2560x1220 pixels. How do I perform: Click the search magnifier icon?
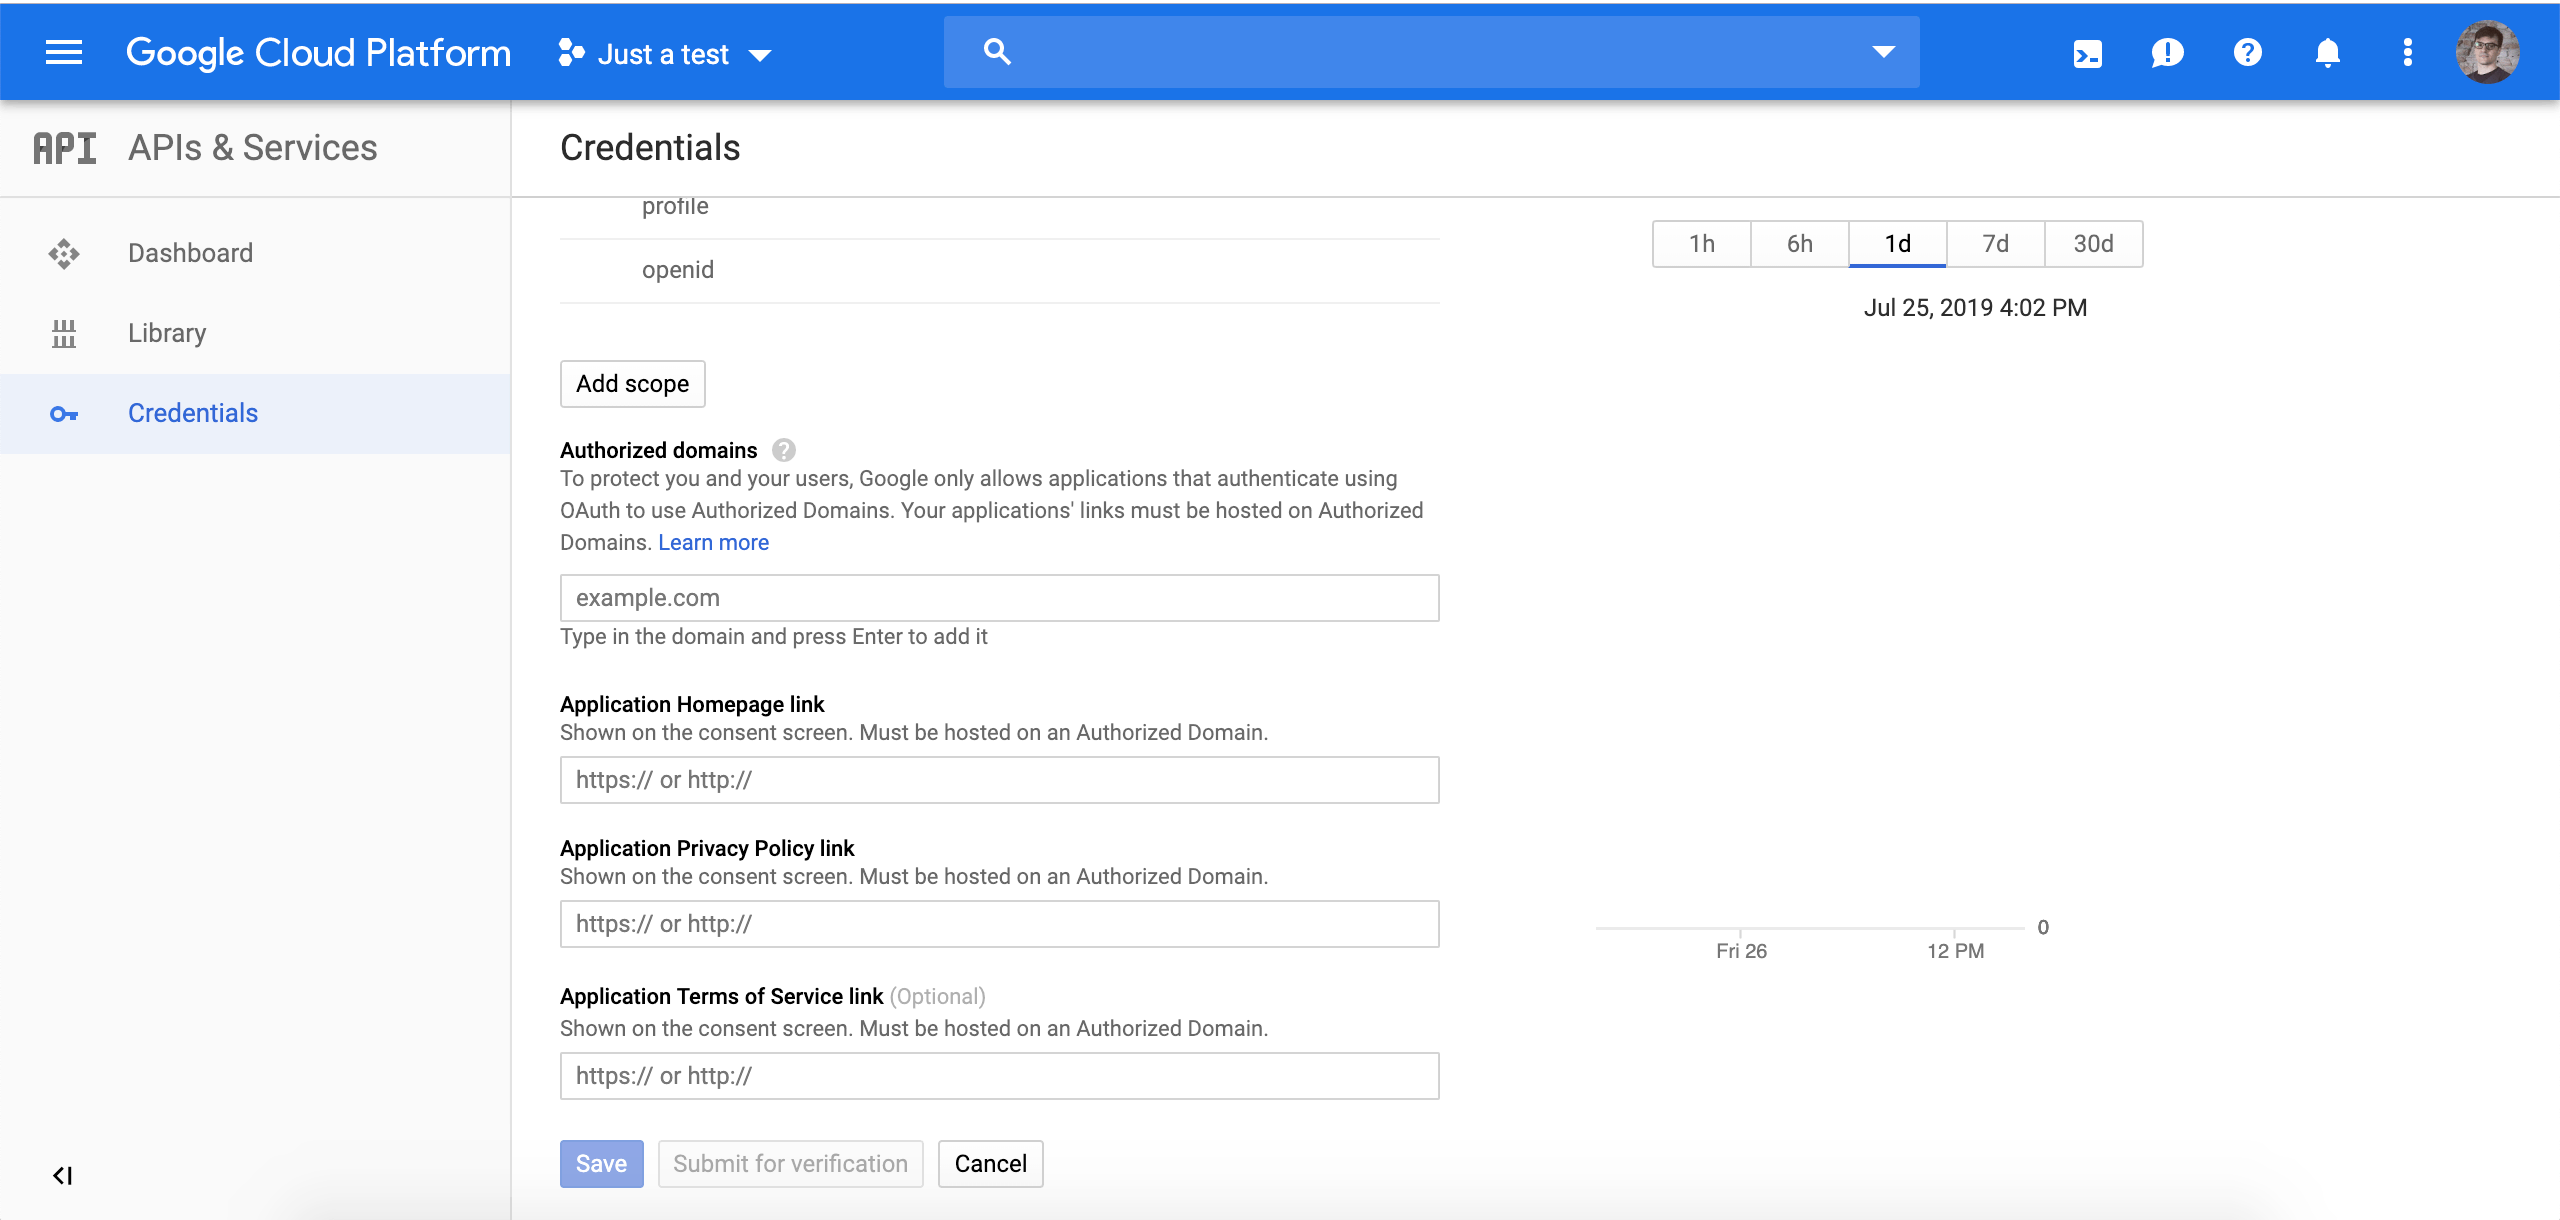997,50
